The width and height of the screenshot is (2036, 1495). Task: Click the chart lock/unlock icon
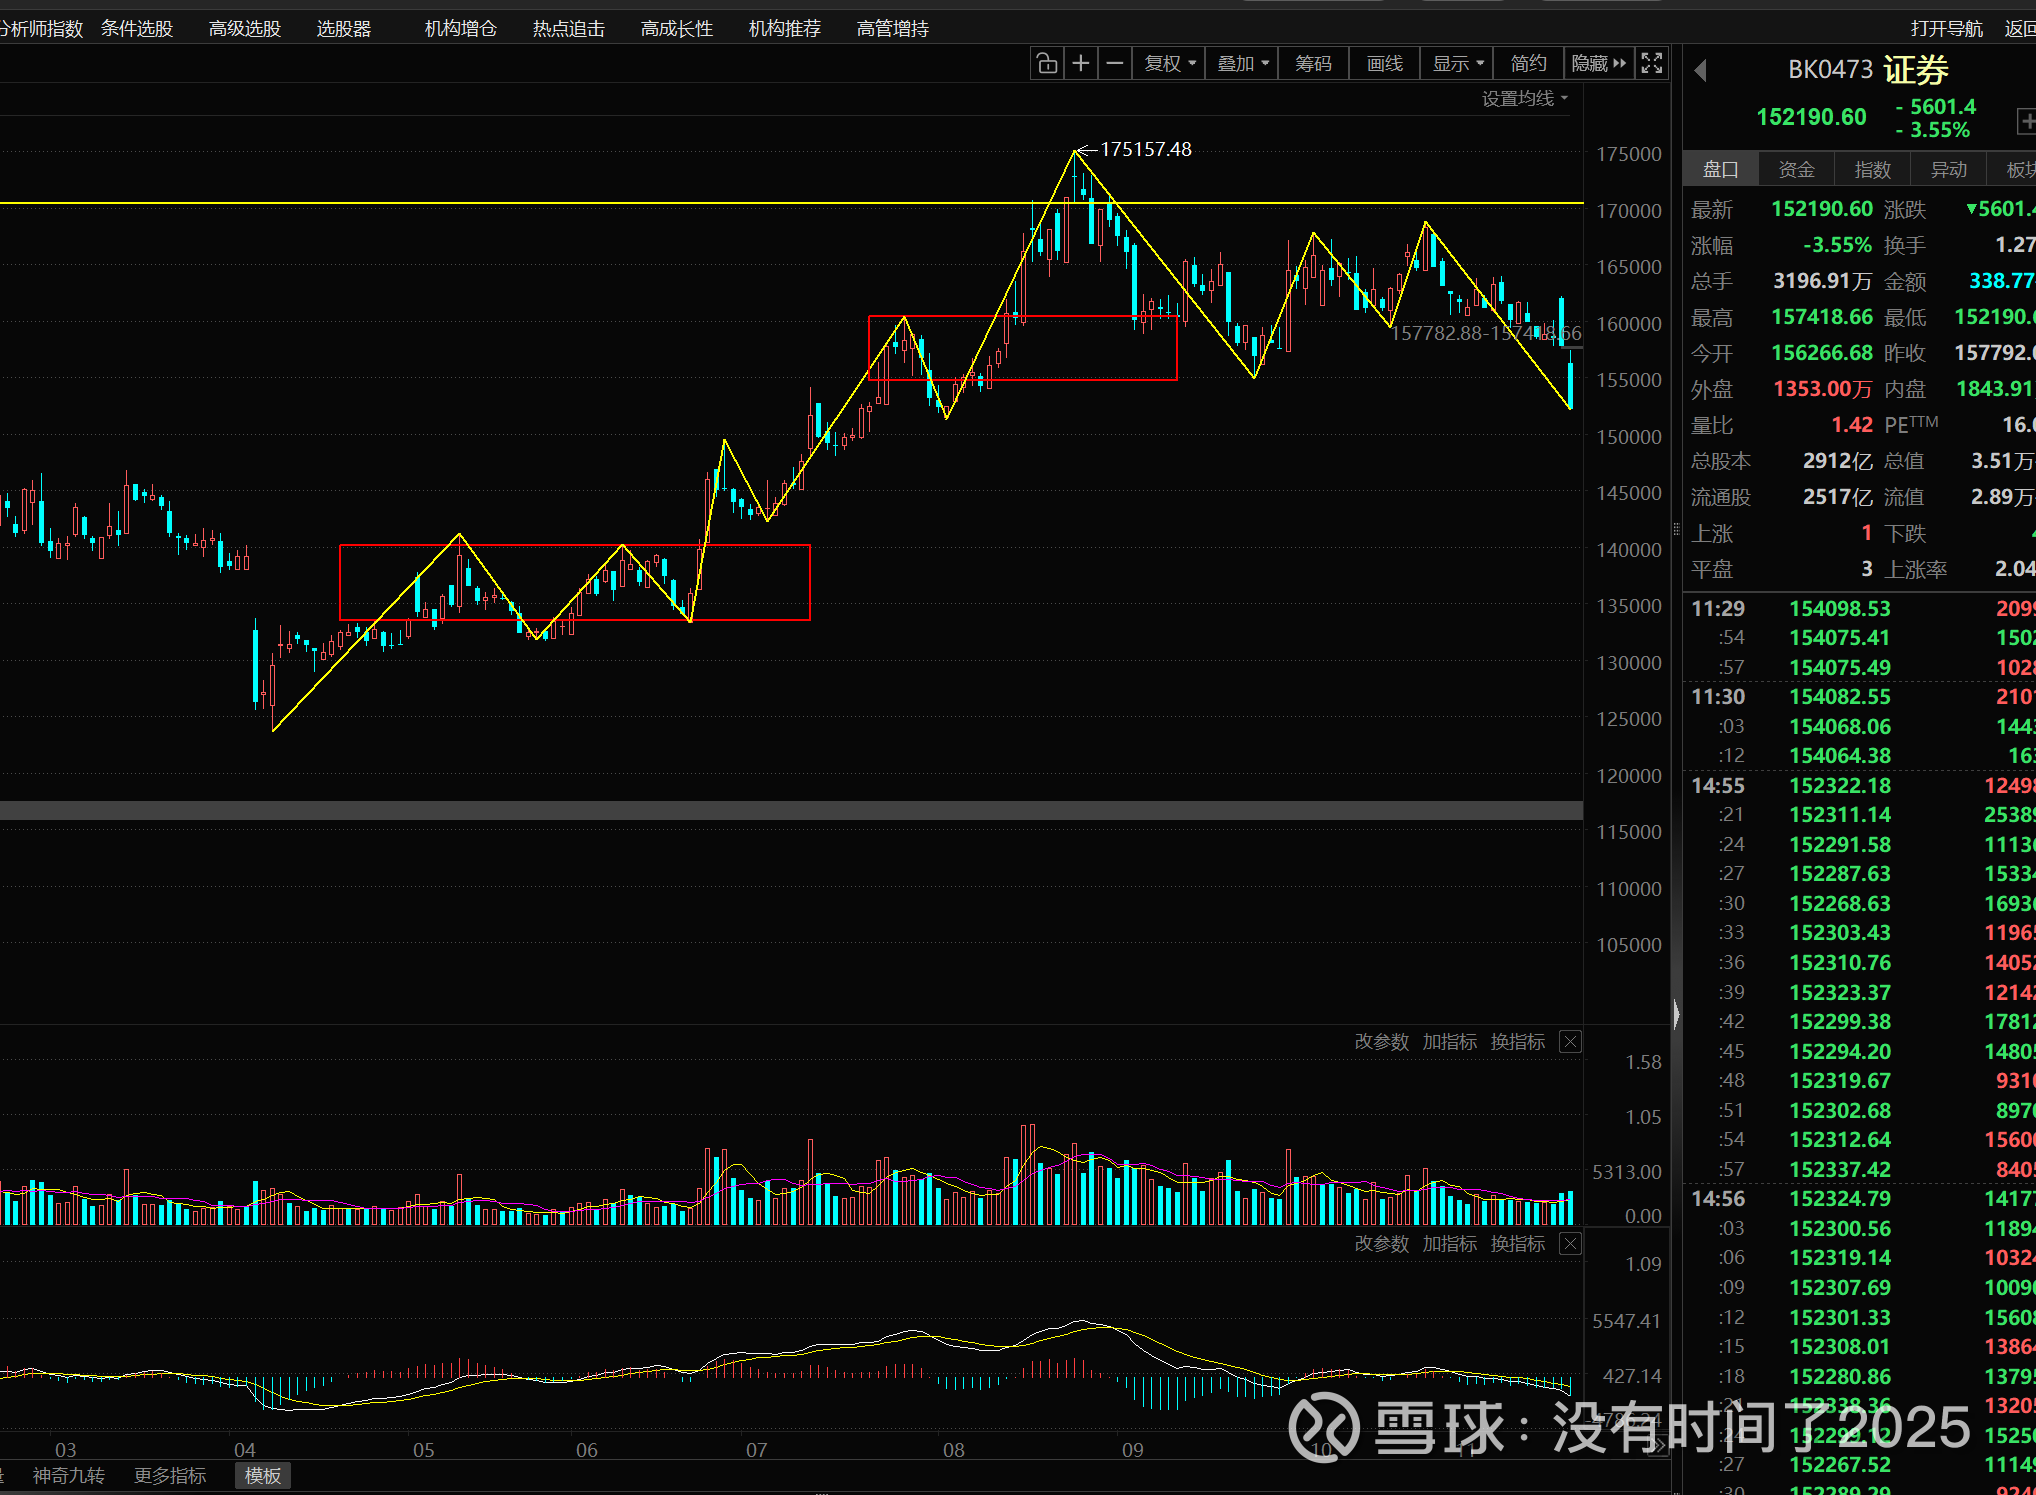[1047, 64]
